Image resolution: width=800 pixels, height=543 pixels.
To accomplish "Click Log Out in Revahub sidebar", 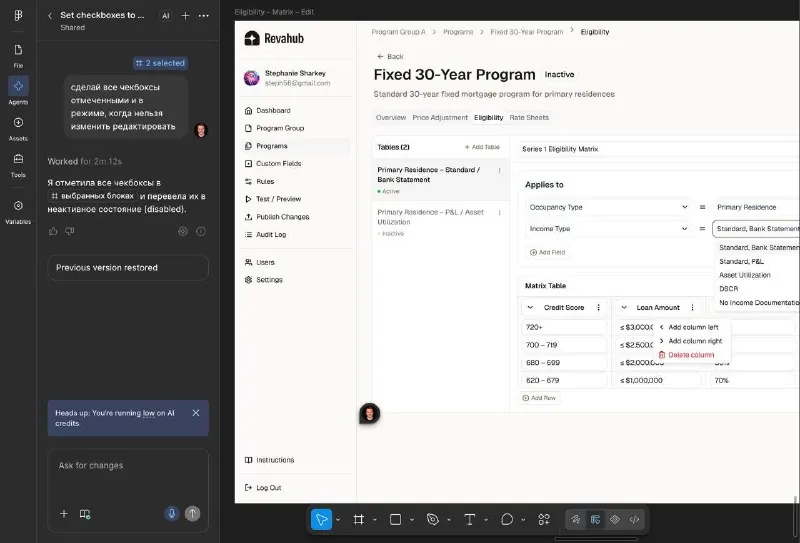I will tap(263, 488).
